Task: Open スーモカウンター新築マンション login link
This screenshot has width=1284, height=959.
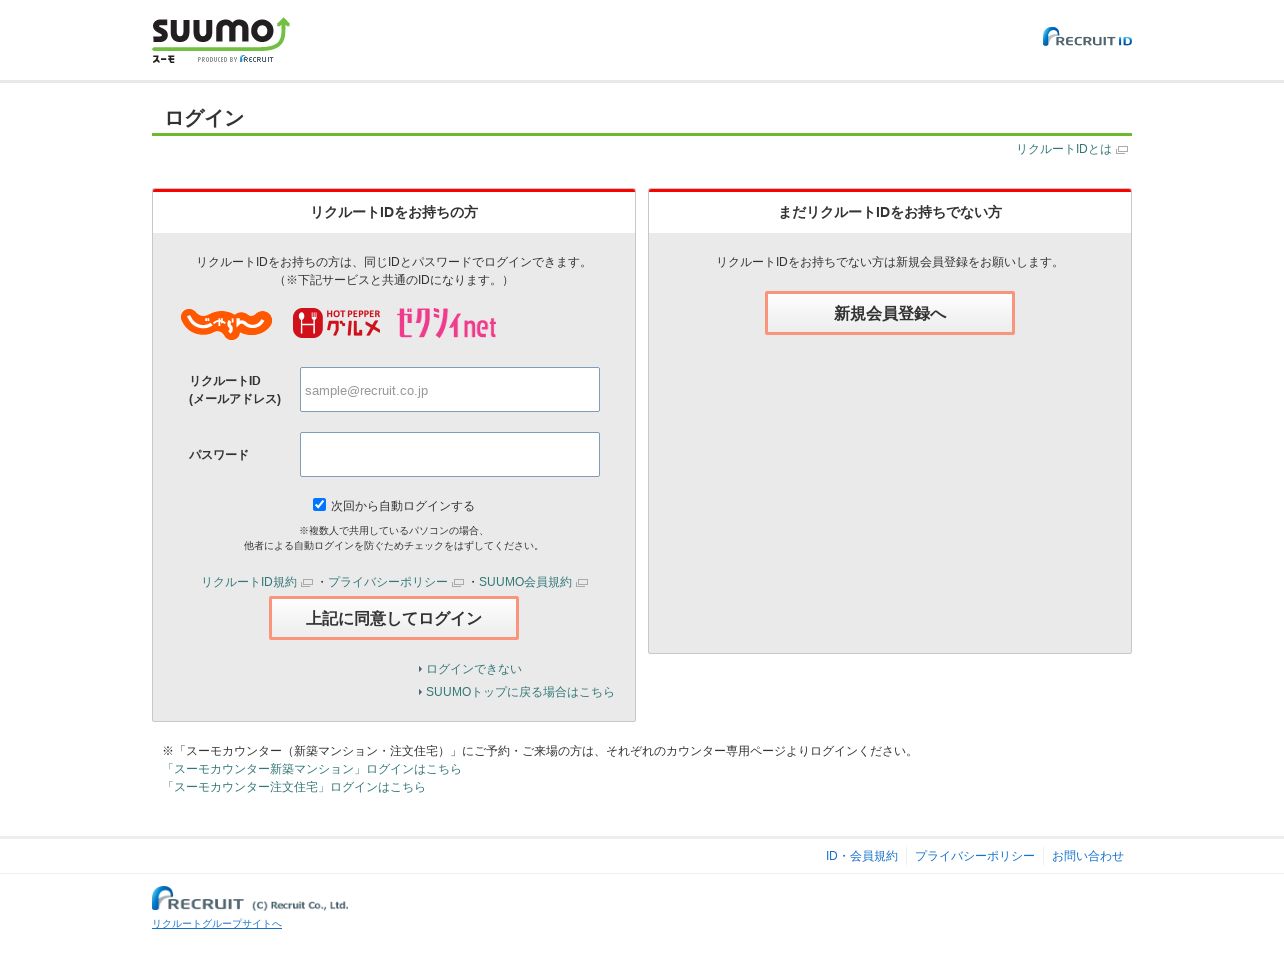Action: tap(312, 769)
